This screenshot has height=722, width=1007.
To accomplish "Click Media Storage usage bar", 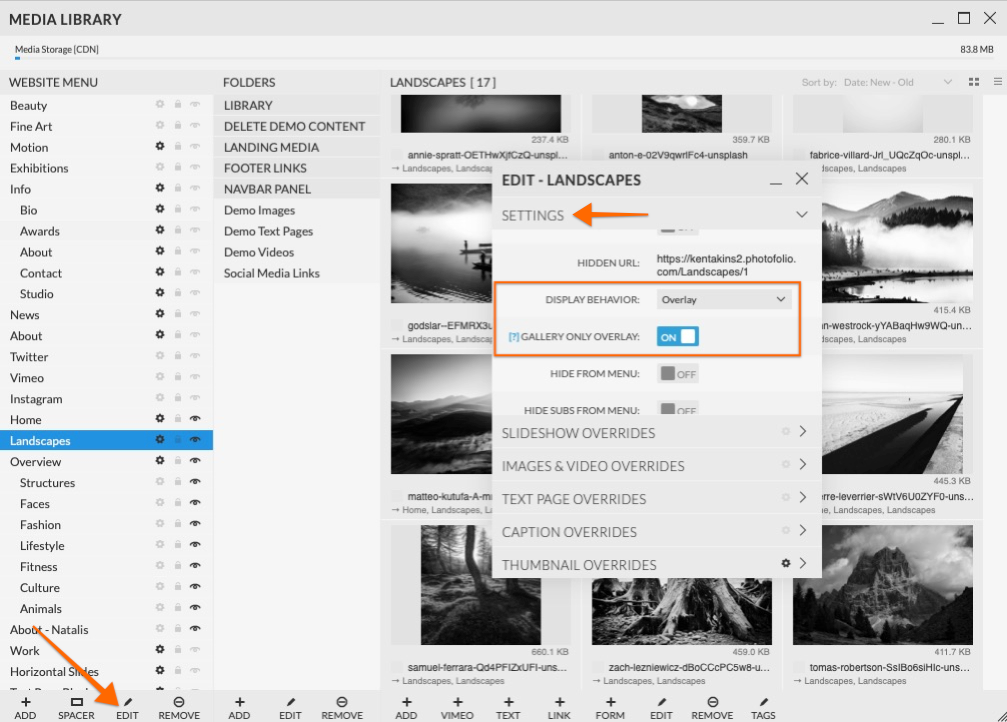I will click(504, 58).
